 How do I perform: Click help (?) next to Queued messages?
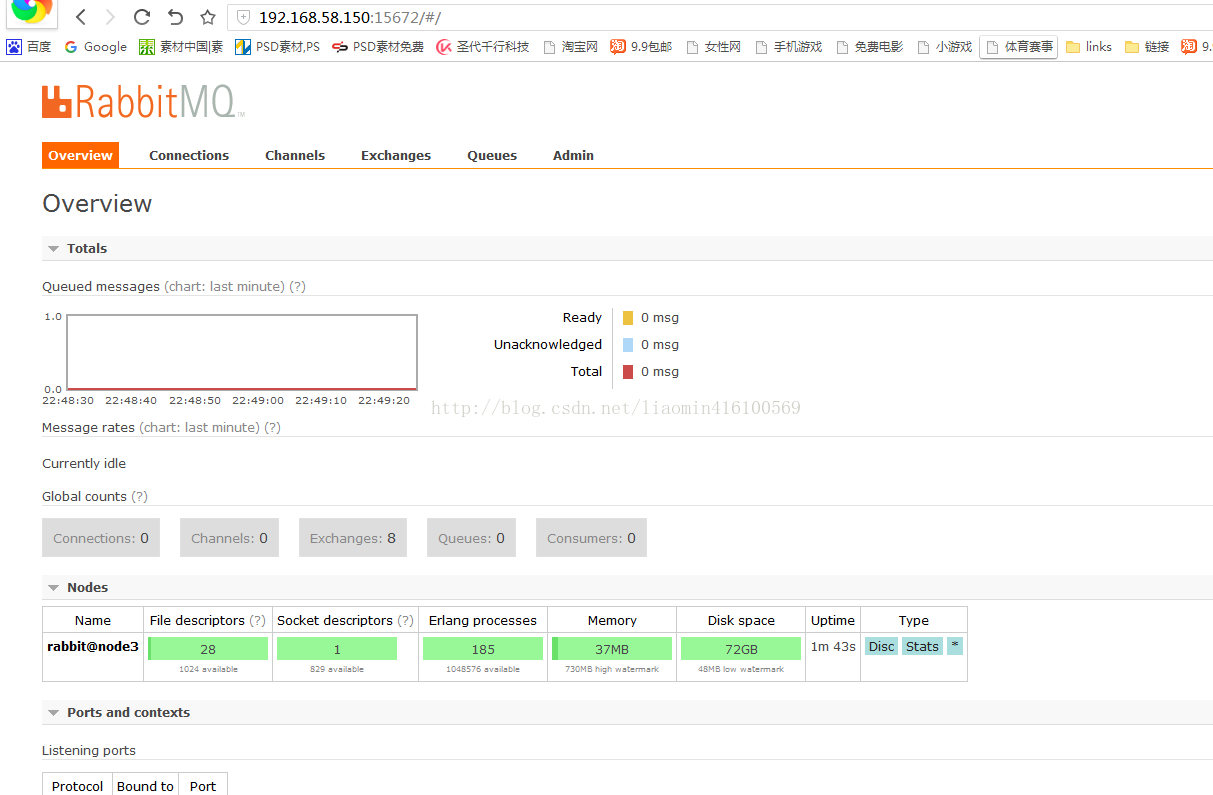click(x=297, y=286)
